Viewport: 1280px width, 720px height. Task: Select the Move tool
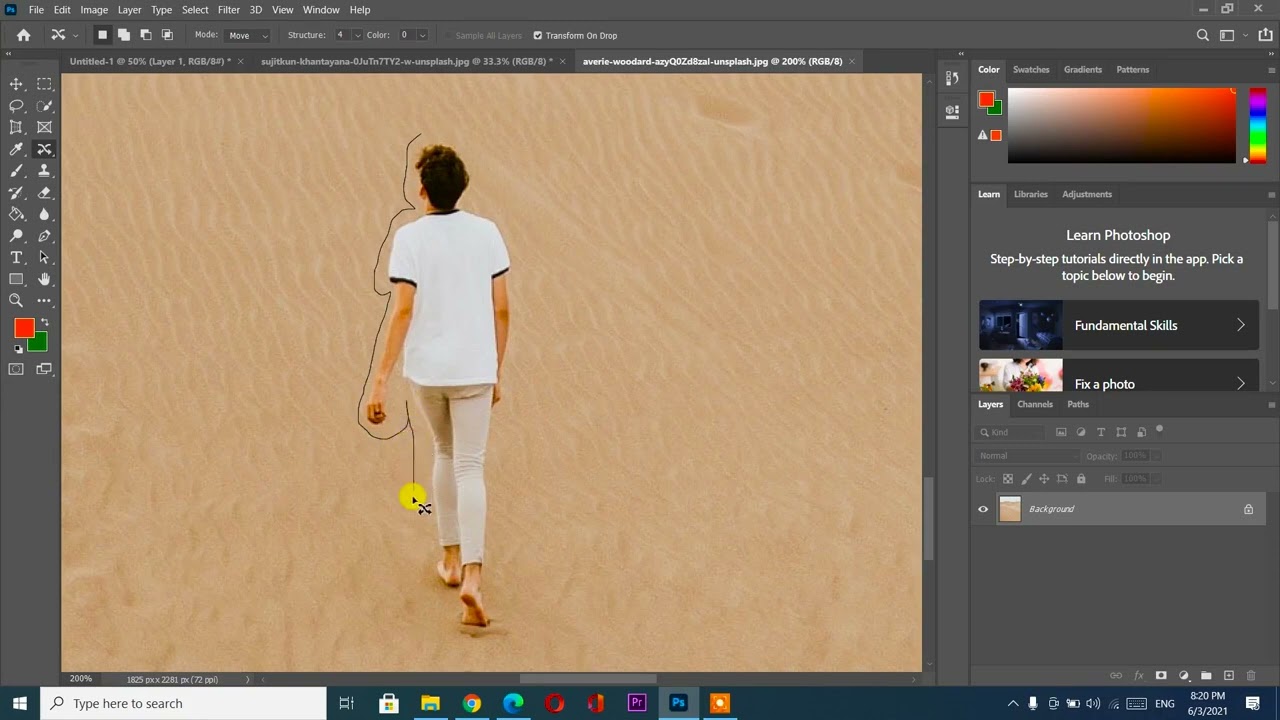16,84
